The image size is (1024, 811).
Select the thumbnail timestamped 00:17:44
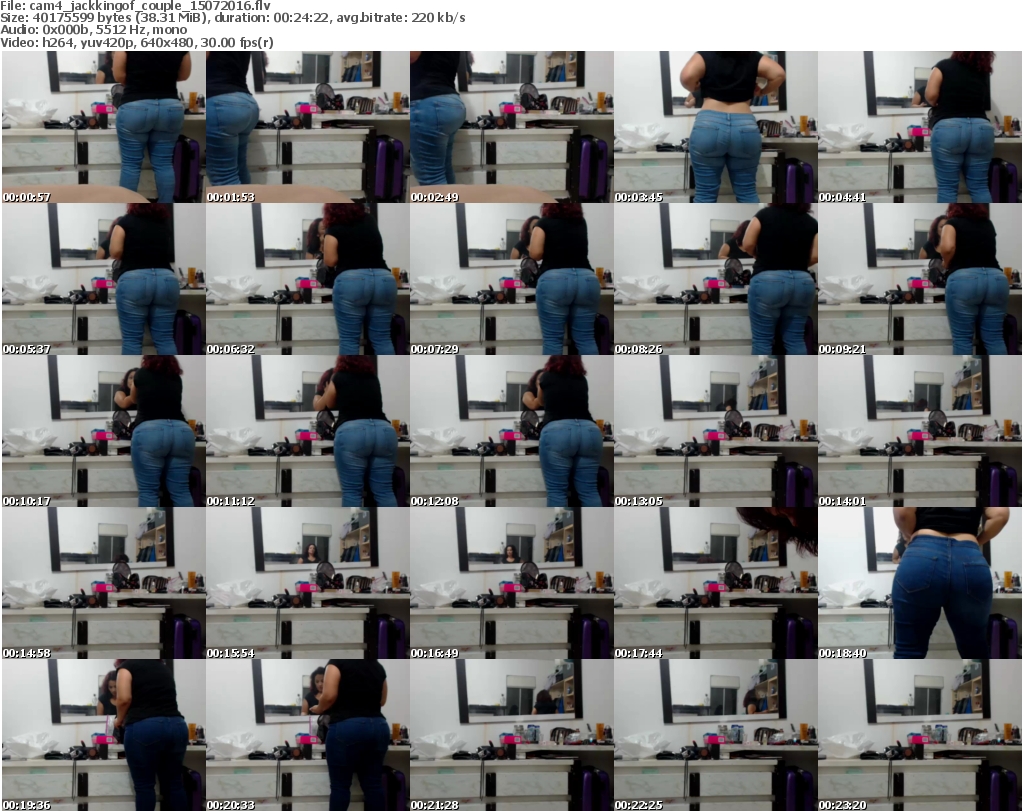716,582
